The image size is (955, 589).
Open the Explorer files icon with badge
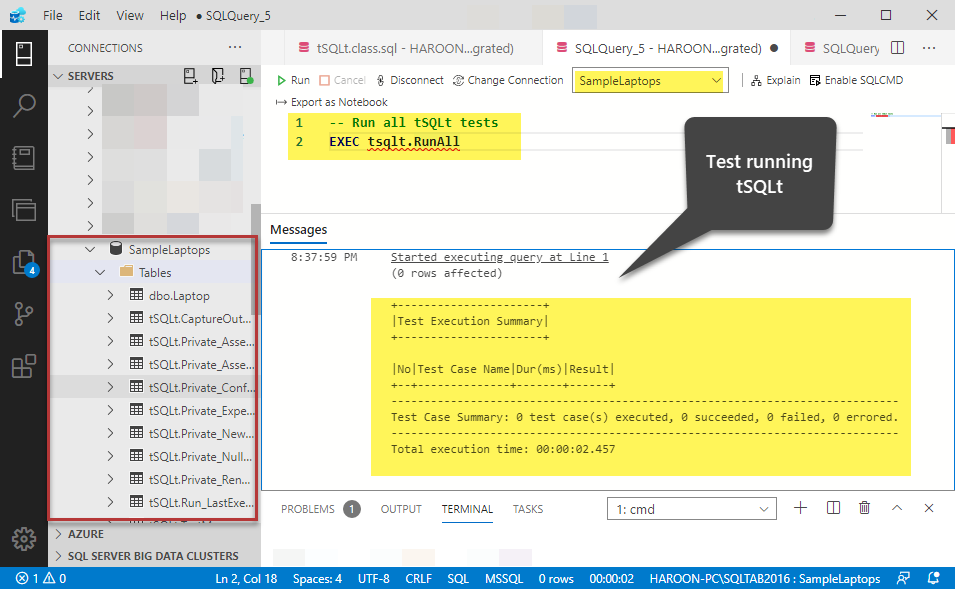[24, 263]
